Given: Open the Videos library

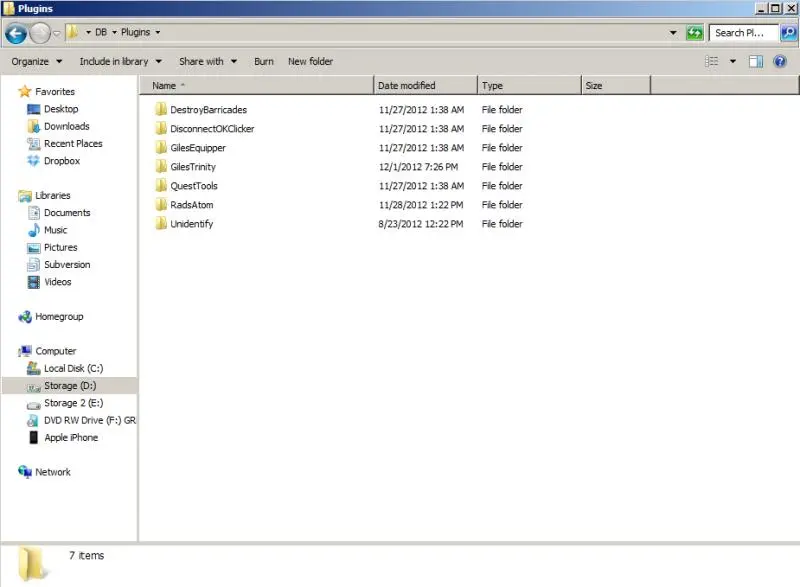Looking at the screenshot, I should click(57, 283).
